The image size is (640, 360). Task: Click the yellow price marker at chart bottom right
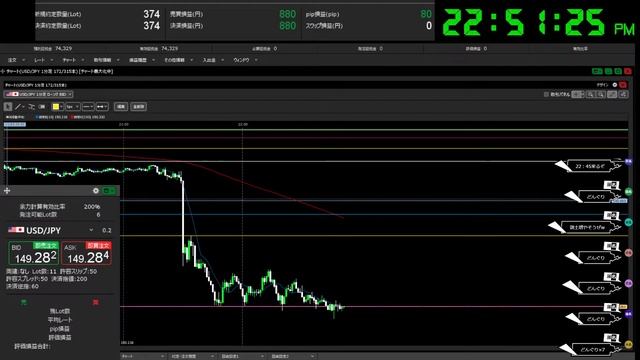click(629, 345)
